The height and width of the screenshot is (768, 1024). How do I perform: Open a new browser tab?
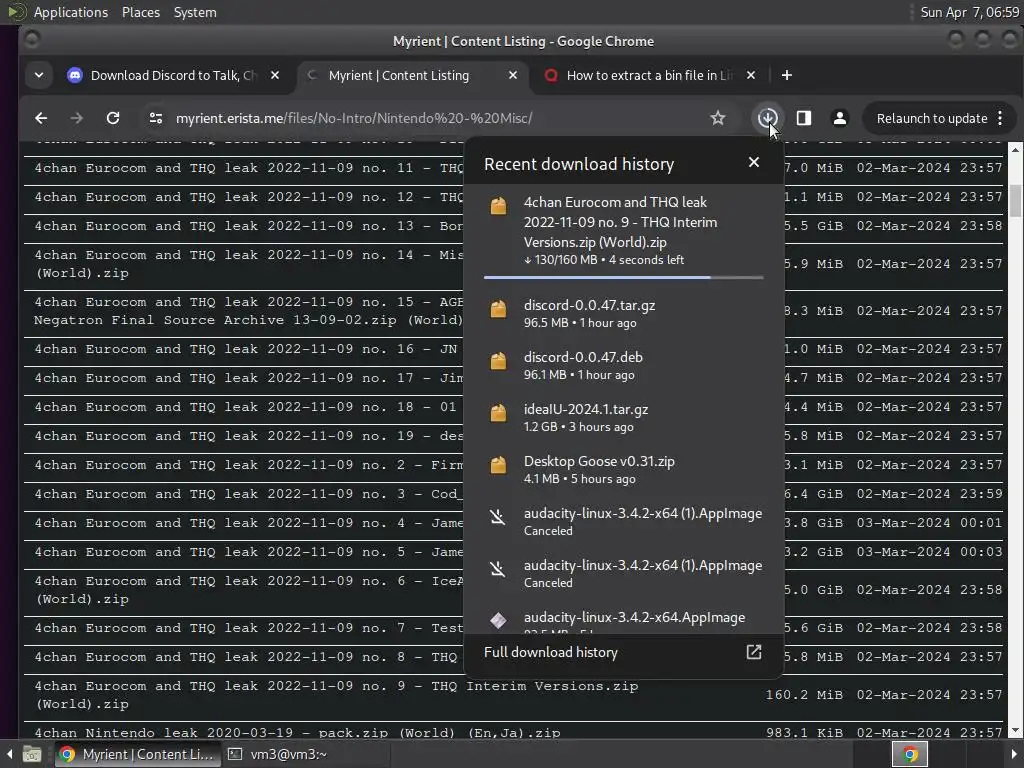point(787,75)
